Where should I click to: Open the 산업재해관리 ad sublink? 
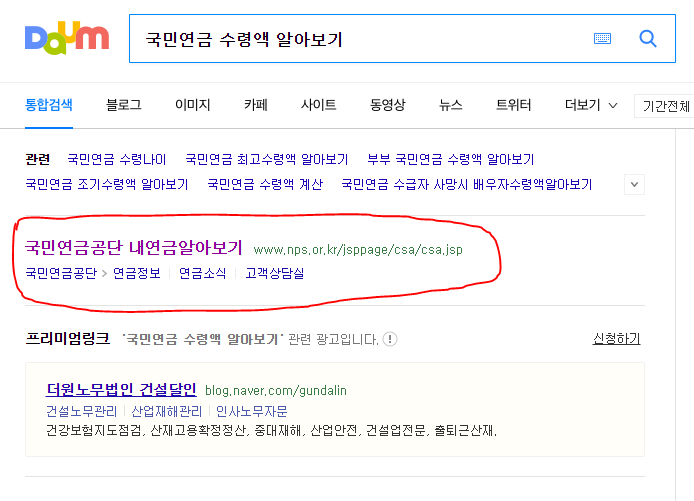click(167, 412)
